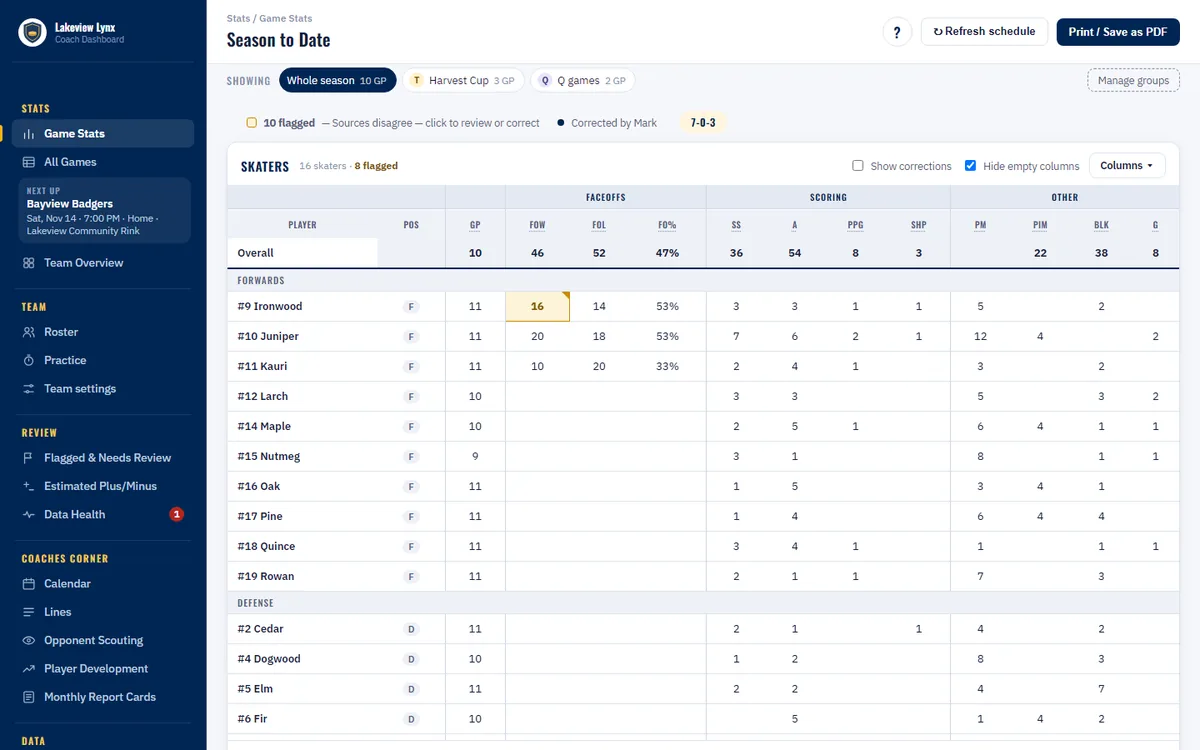Click Print / Save as PDF

[1118, 32]
